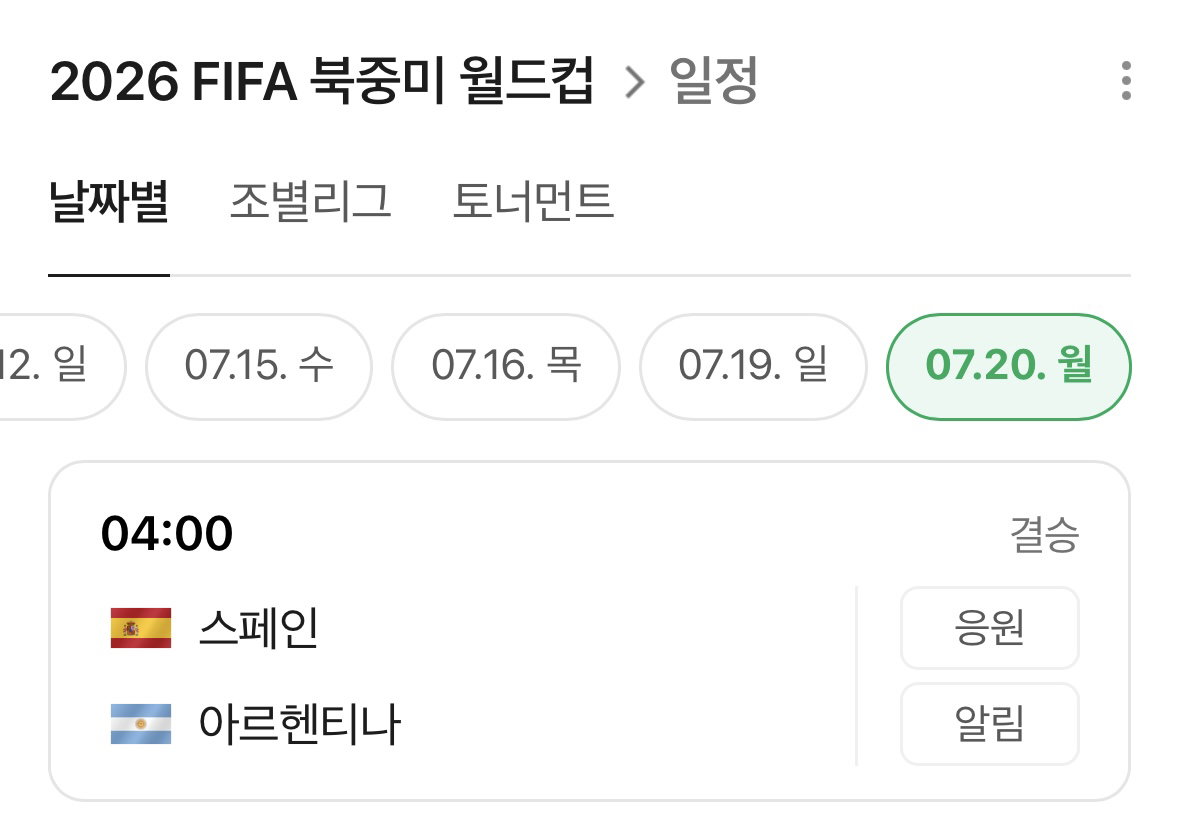The height and width of the screenshot is (816, 1179).
Task: Select the highlighted 07.20. 월 date chip
Action: [x=1008, y=366]
